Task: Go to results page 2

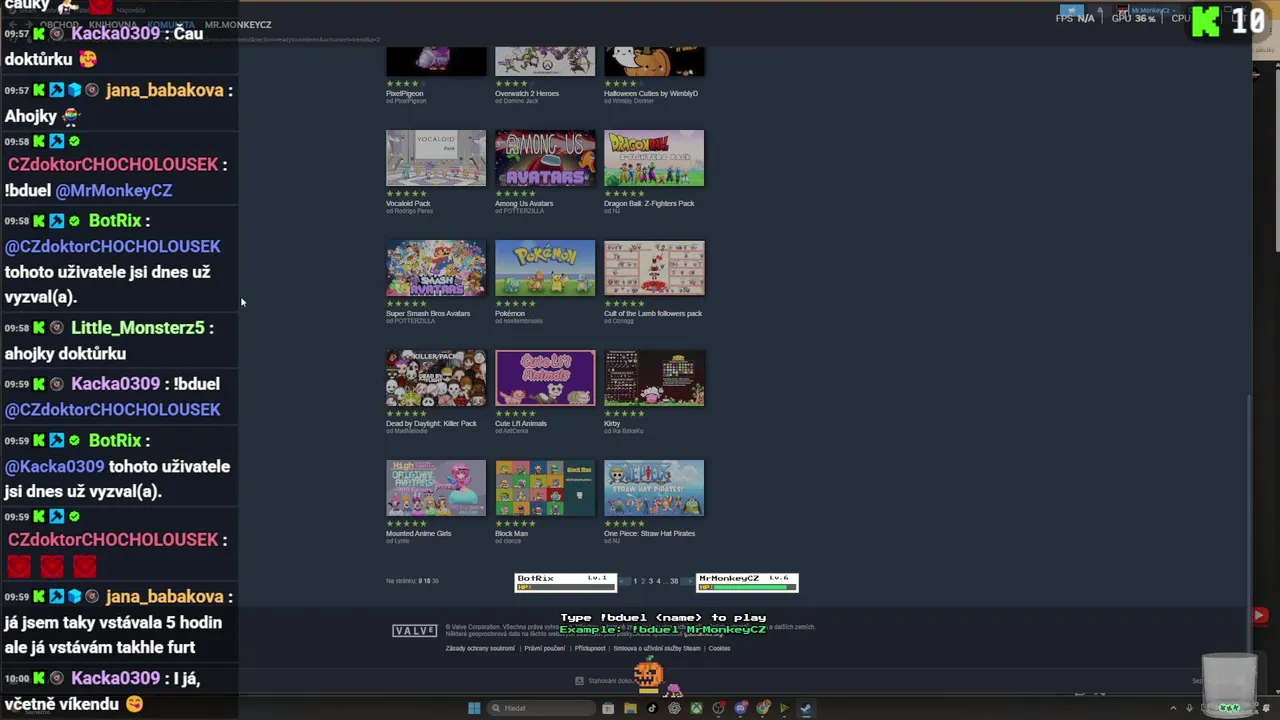Action: [642, 581]
